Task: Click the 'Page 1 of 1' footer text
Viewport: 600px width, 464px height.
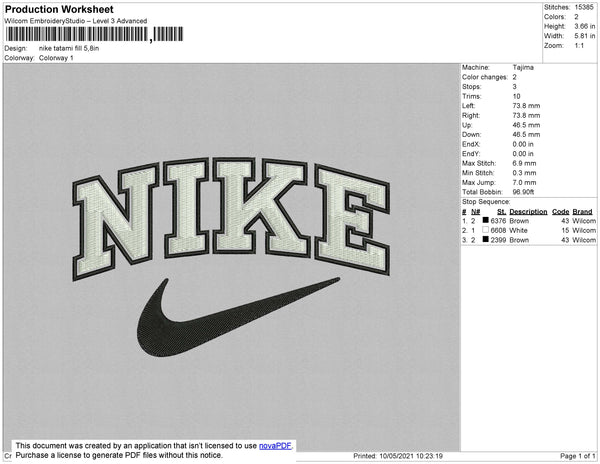Action: pos(578,456)
